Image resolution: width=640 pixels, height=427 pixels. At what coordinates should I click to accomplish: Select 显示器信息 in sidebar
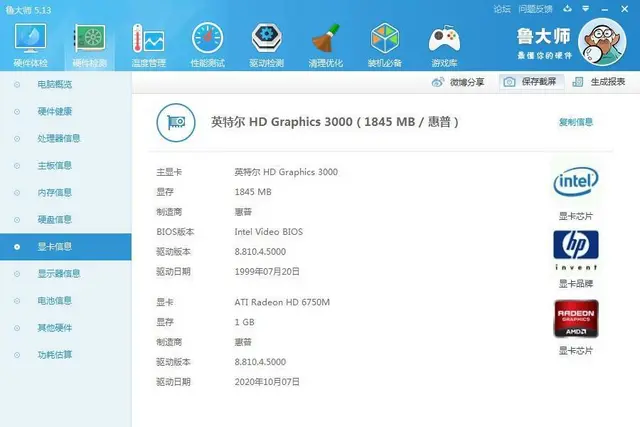66,274
